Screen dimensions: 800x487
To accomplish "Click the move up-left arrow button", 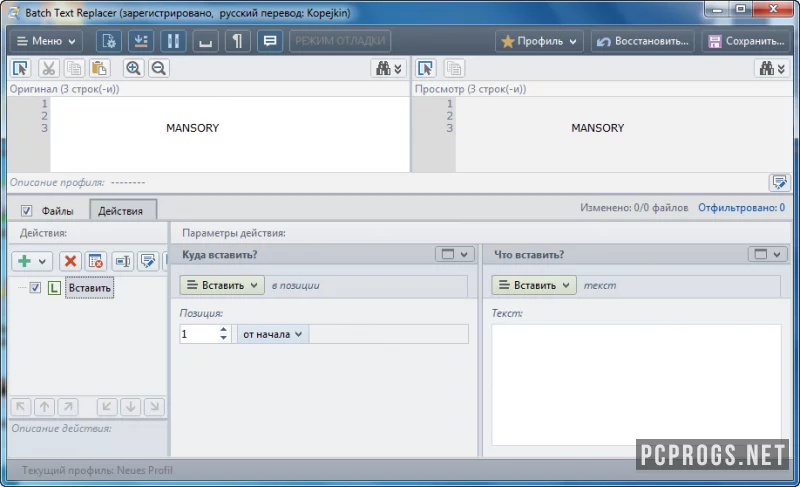I will 21,406.
